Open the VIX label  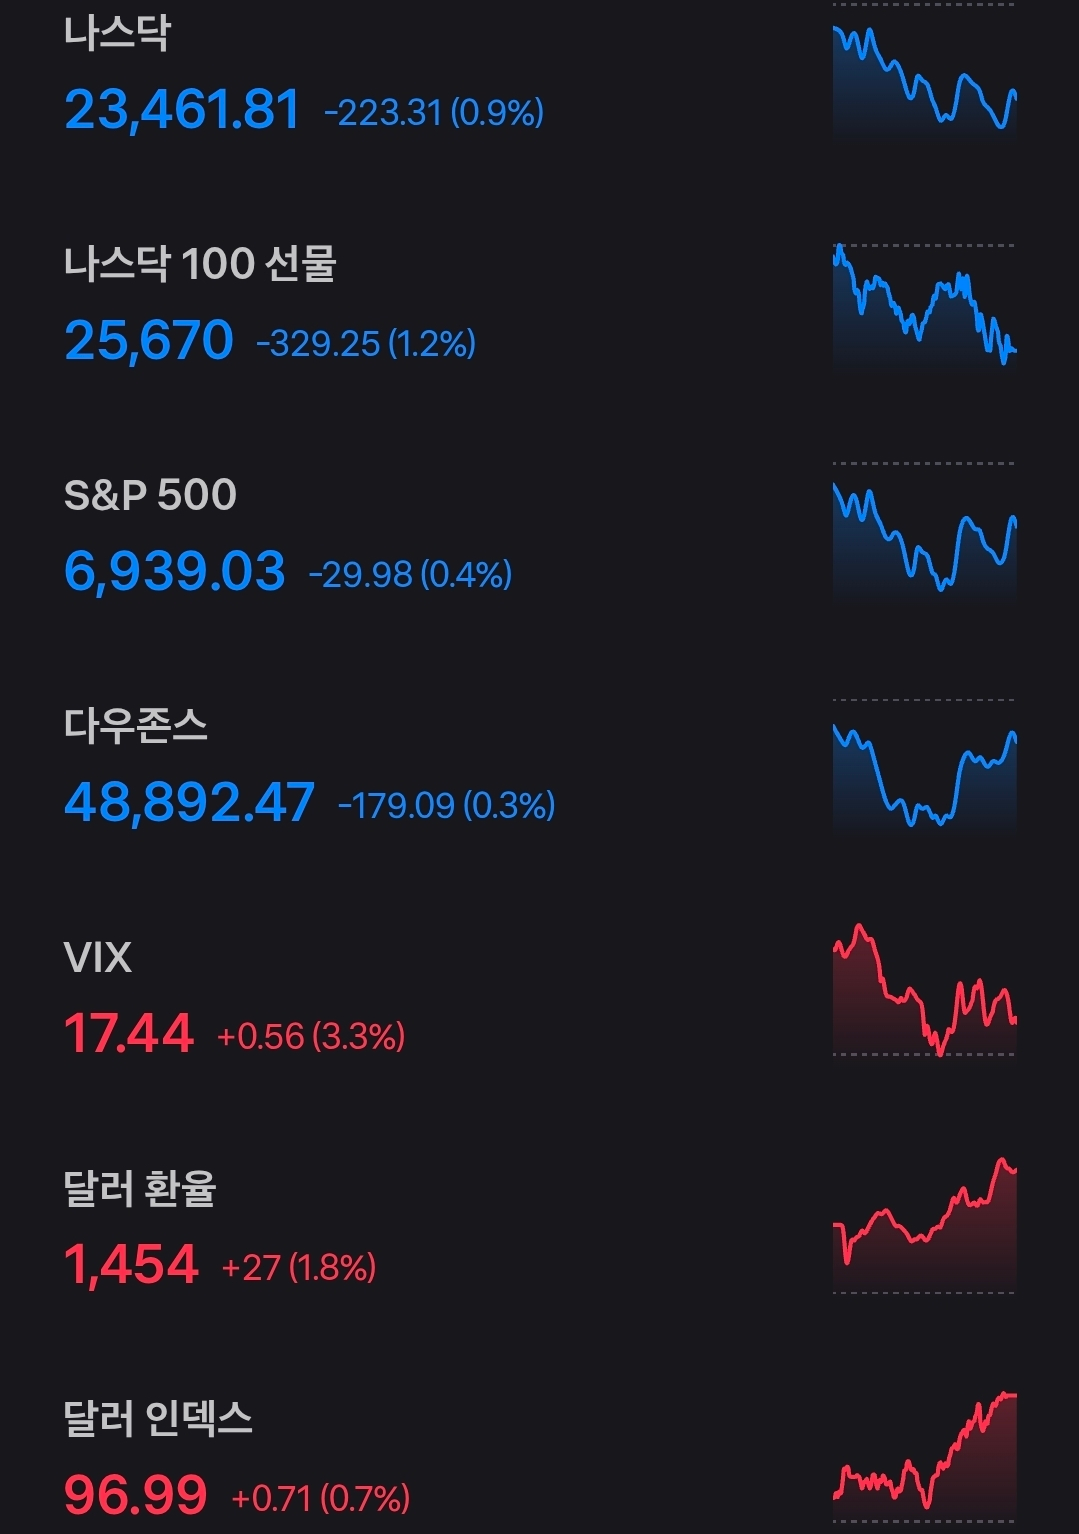pyautogui.click(x=97, y=958)
